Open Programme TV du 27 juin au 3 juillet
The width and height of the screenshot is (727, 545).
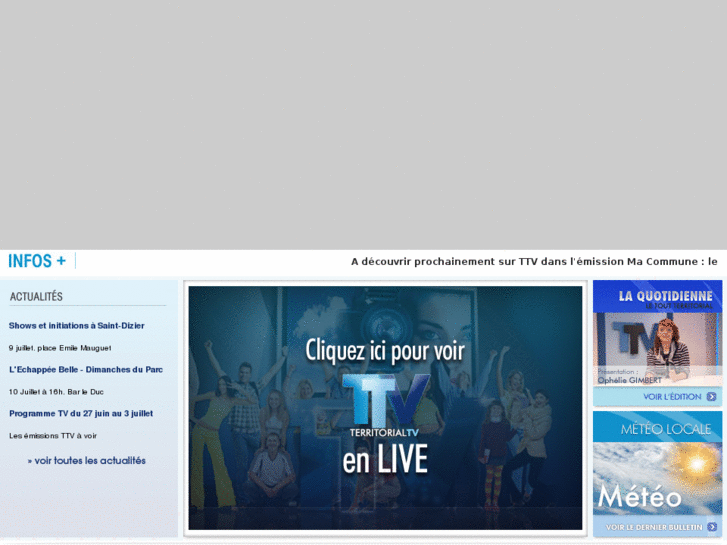click(81, 413)
